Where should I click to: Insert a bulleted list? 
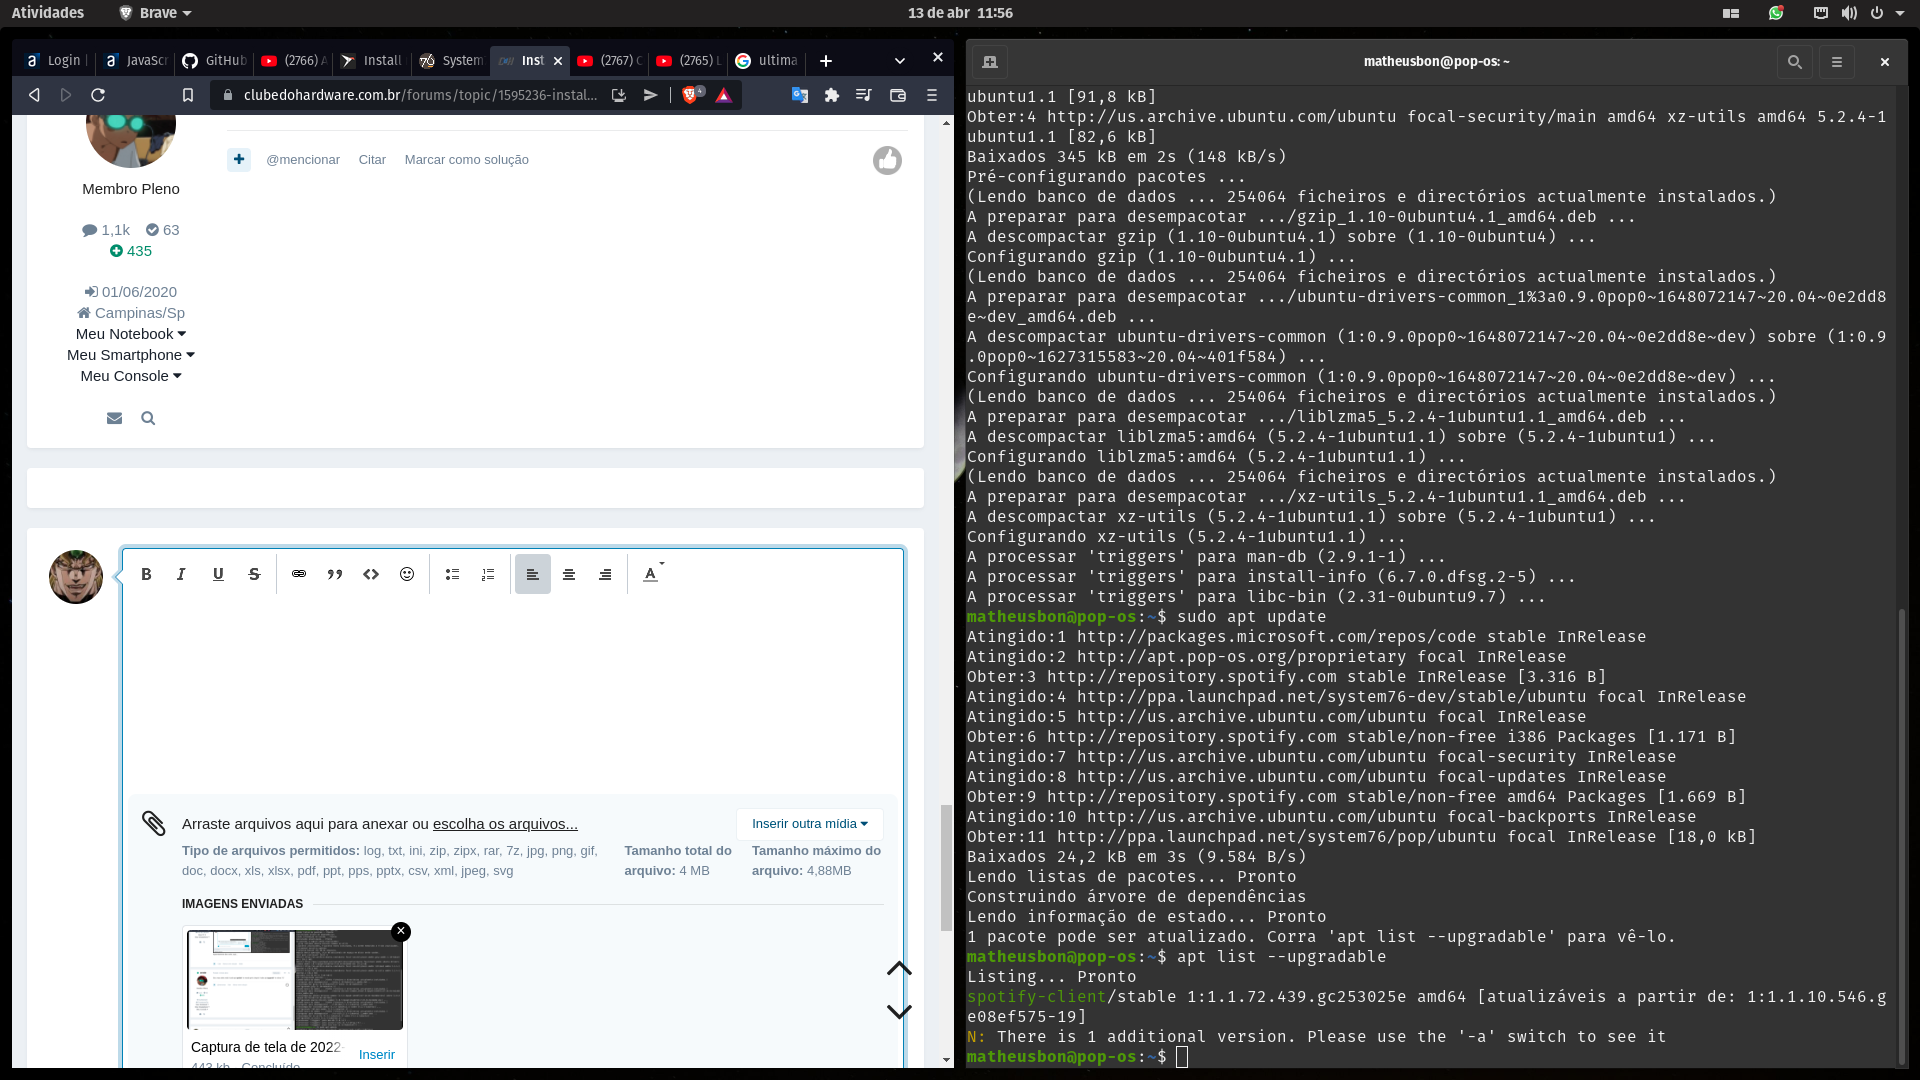(x=452, y=574)
